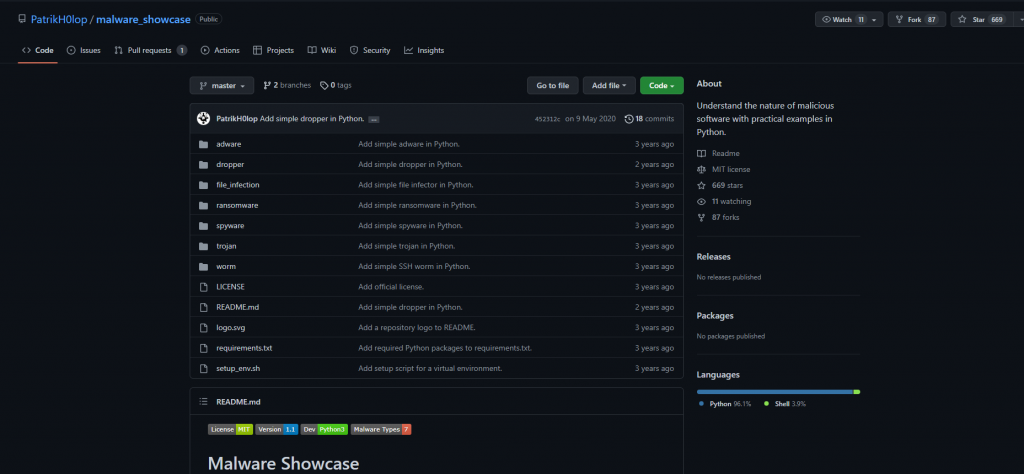Open the Add file dropdown
The height and width of the screenshot is (474, 1024).
tap(609, 86)
